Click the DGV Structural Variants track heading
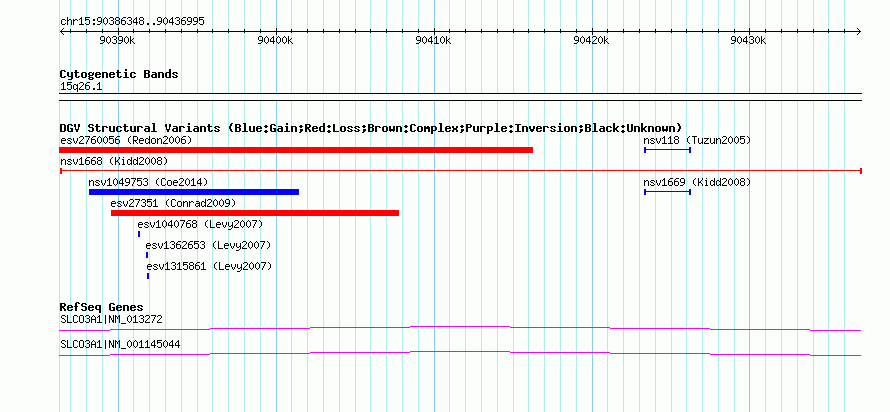Viewport: 890px width, 412px height. [x=371, y=128]
